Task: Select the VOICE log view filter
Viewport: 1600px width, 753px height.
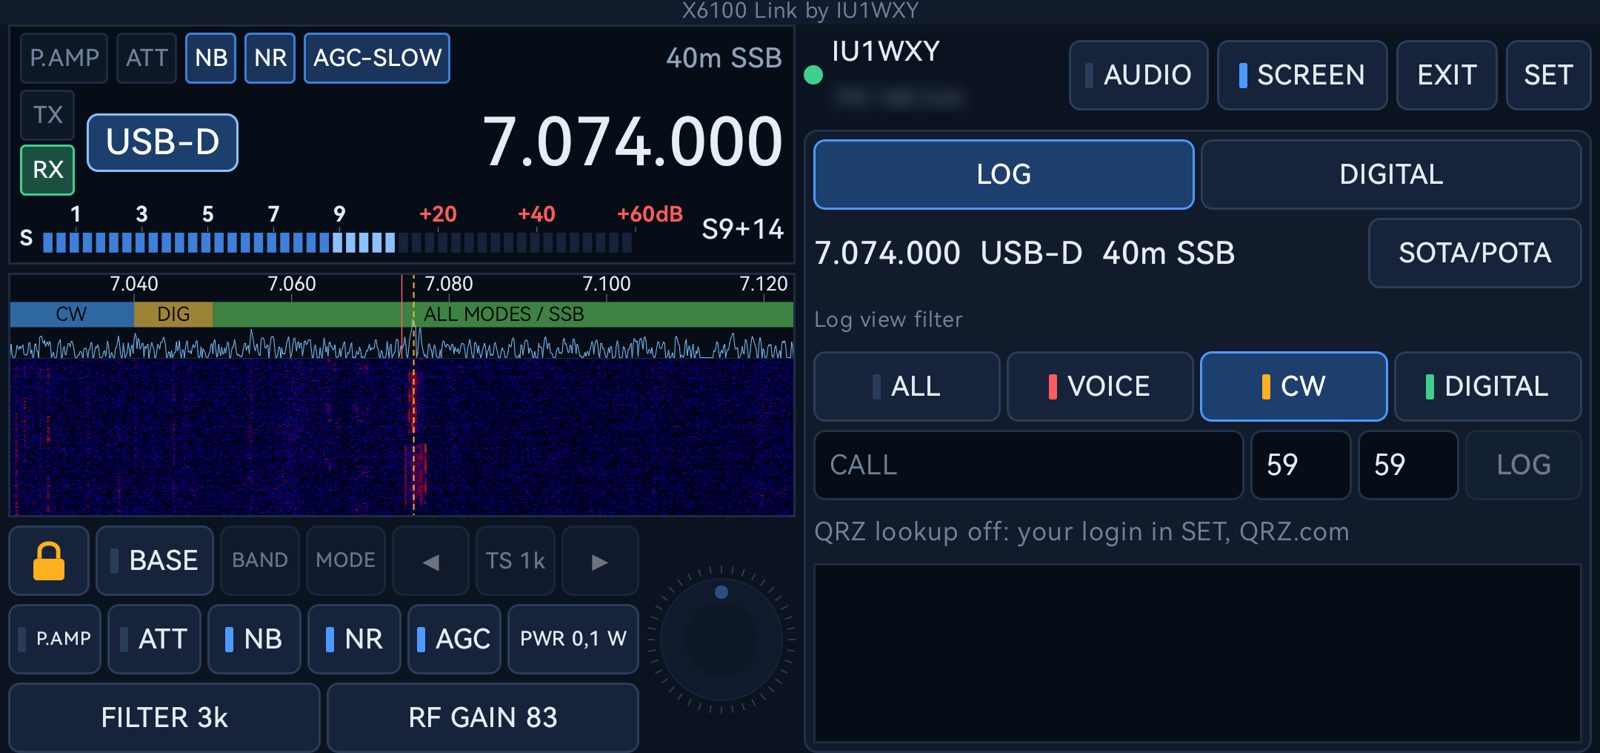Action: pyautogui.click(x=1100, y=386)
